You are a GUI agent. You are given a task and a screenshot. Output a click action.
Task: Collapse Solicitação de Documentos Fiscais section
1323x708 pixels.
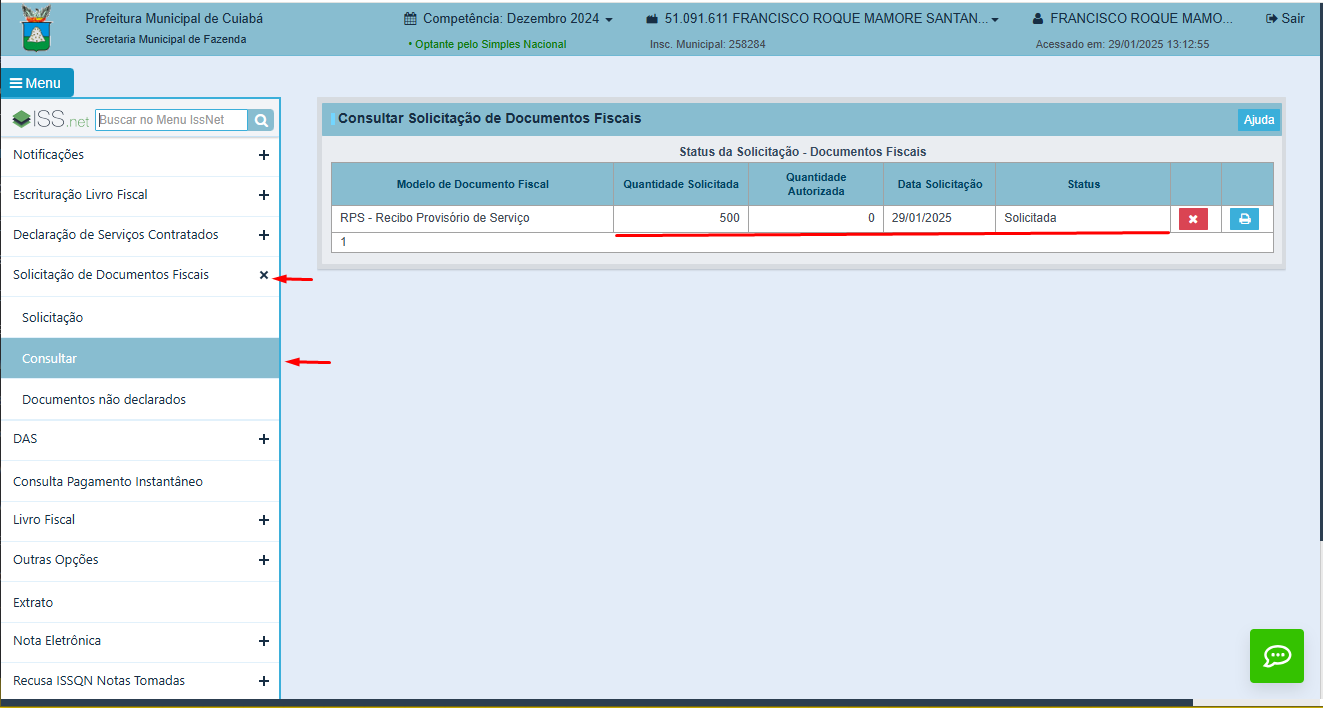tap(264, 275)
